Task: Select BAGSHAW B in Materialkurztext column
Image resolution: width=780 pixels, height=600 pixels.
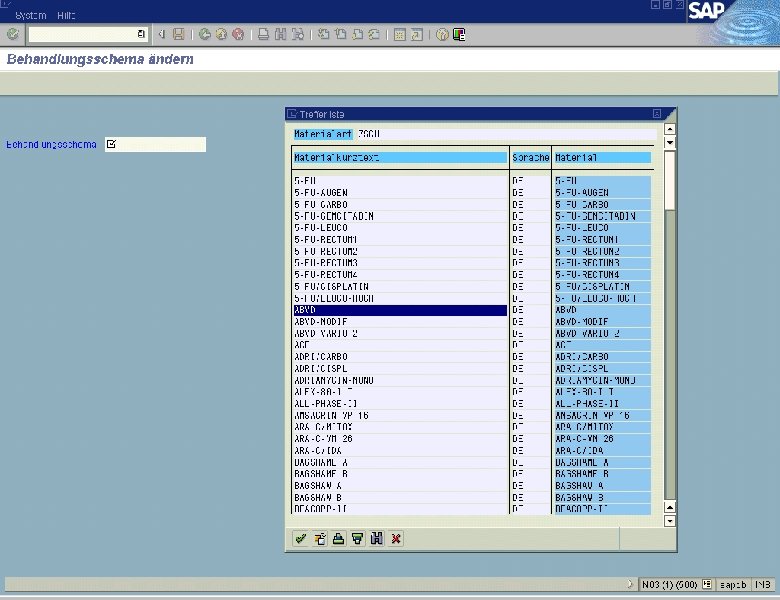Action: coord(400,498)
